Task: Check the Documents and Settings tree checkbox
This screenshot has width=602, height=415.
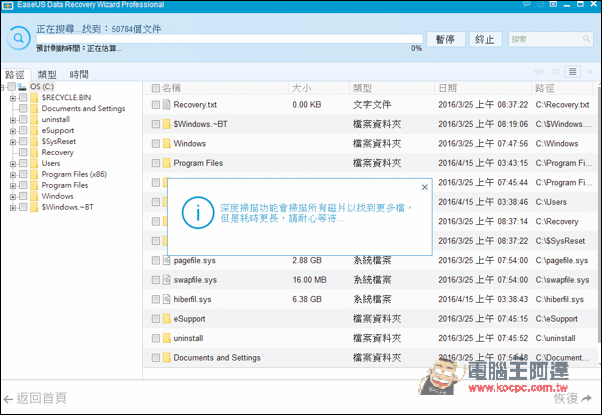Action: (x=23, y=108)
